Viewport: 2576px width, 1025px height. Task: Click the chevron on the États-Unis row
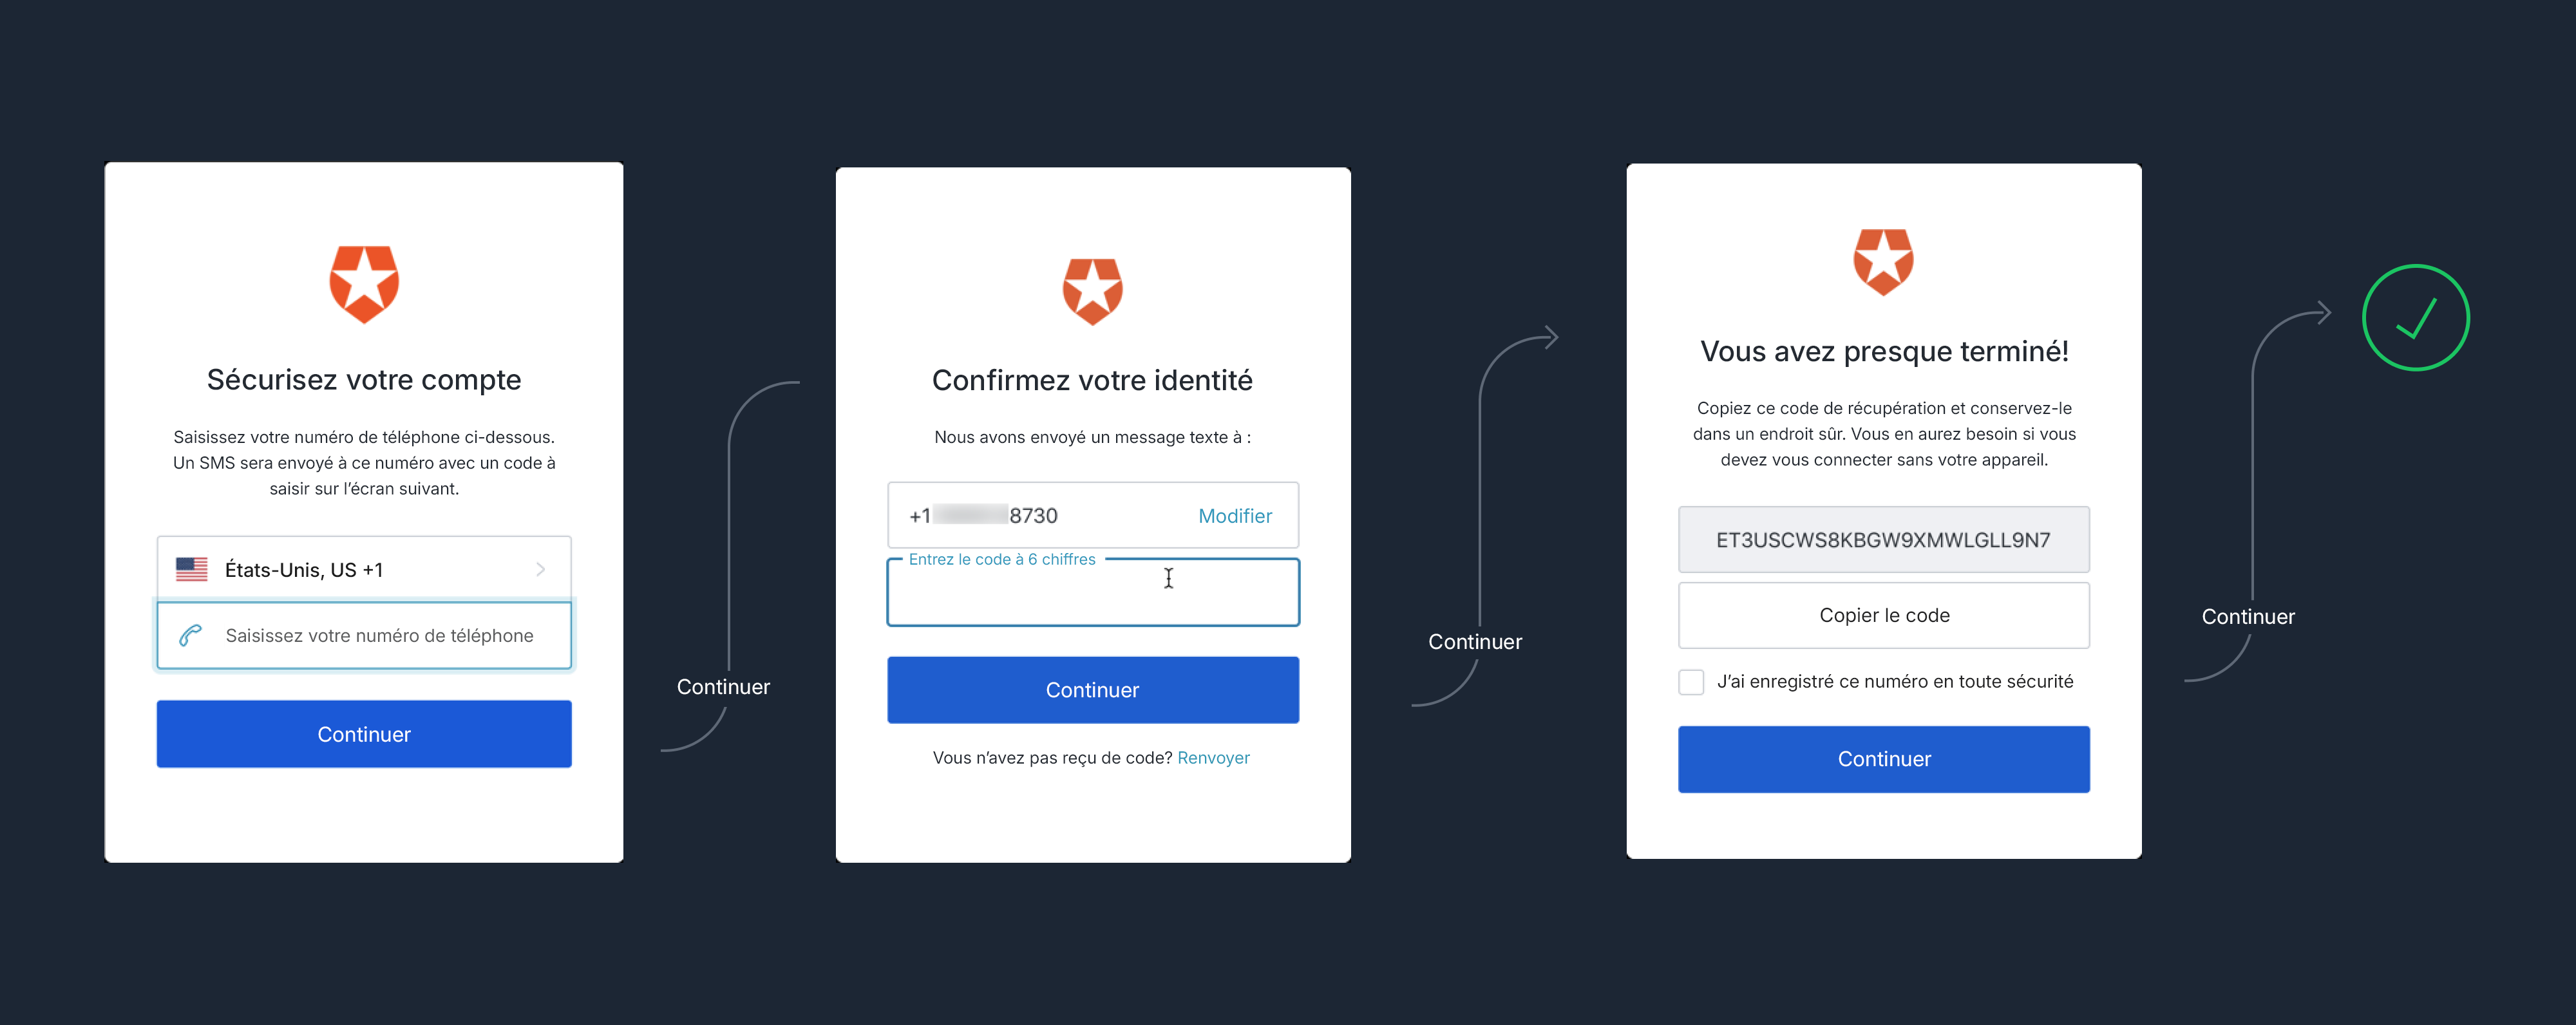pos(541,568)
